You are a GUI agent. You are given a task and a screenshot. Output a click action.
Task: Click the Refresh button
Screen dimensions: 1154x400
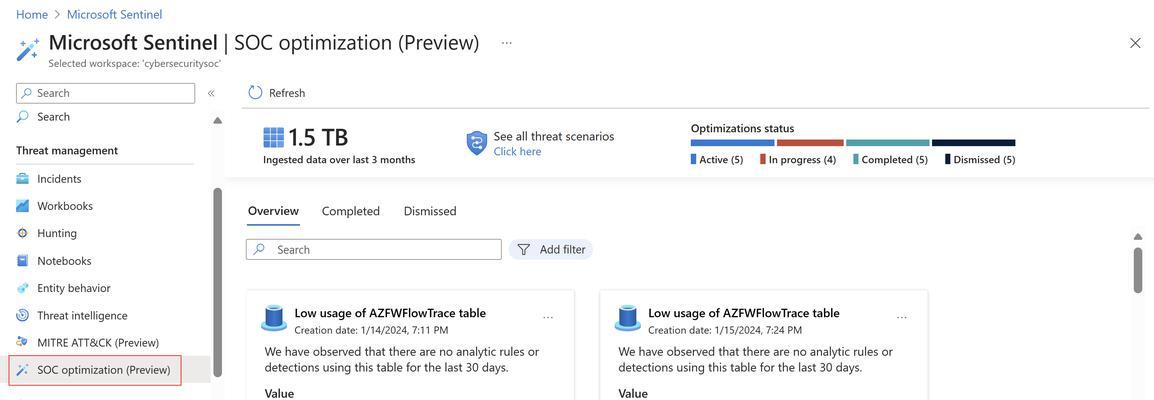[x=277, y=93]
